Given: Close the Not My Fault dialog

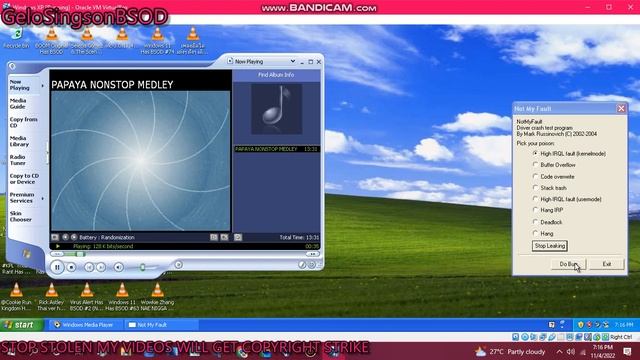Looking at the screenshot, I should [x=621, y=109].
